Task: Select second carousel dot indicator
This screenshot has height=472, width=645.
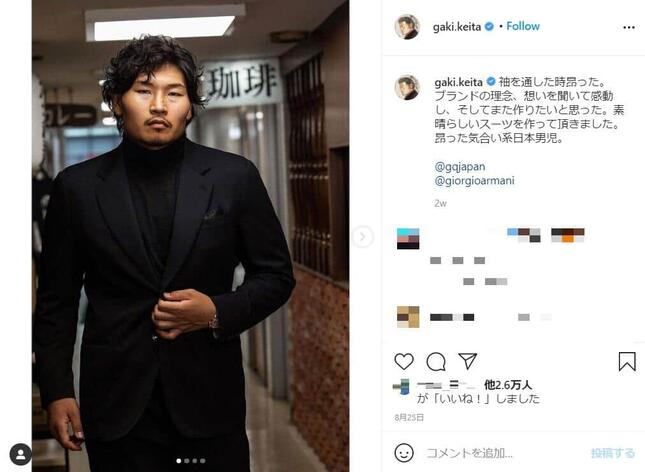Action: (x=187, y=461)
